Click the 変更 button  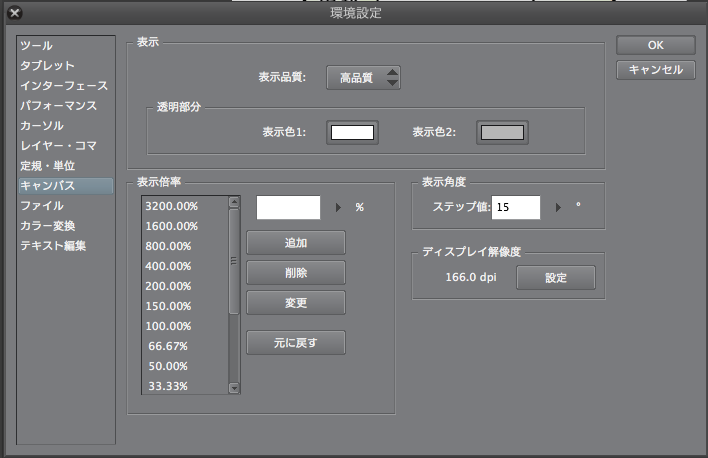pos(296,303)
